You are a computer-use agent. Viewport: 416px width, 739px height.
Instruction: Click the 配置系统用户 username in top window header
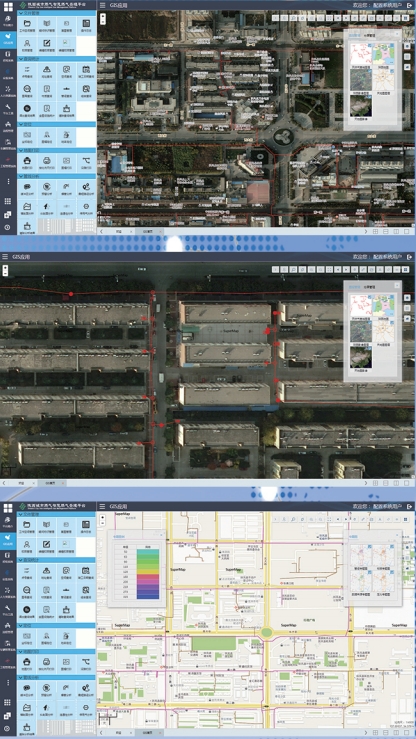(387, 5)
